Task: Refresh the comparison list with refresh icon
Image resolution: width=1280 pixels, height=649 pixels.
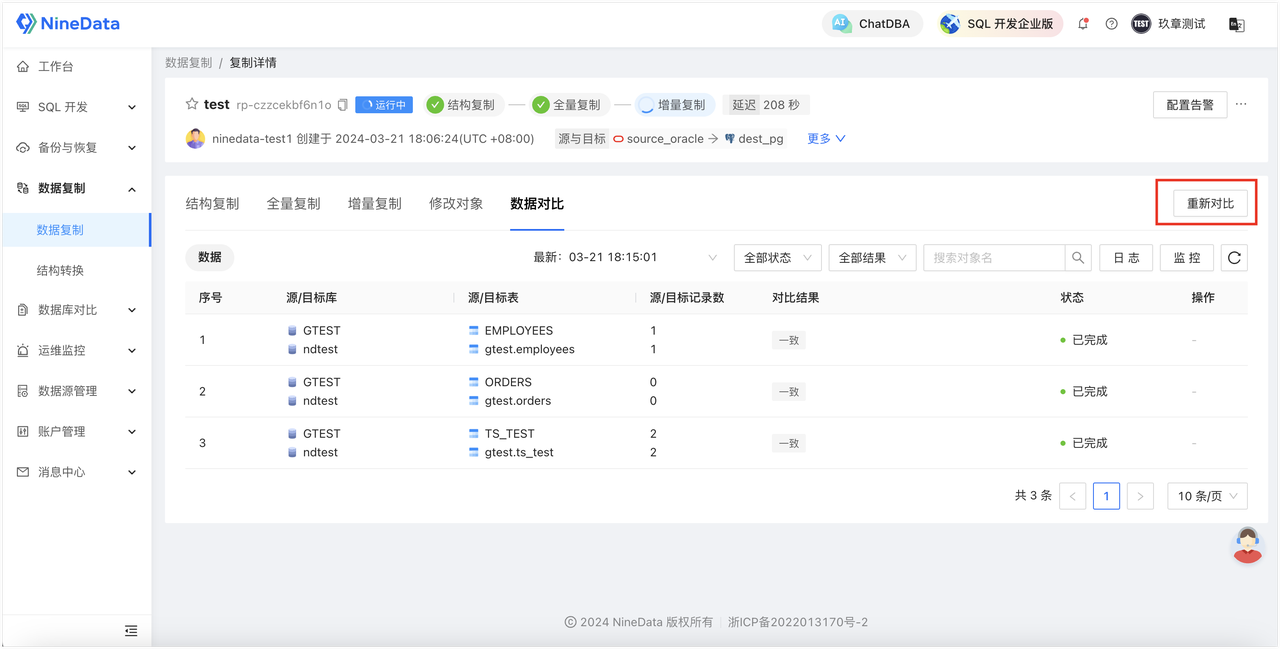Action: point(1233,257)
